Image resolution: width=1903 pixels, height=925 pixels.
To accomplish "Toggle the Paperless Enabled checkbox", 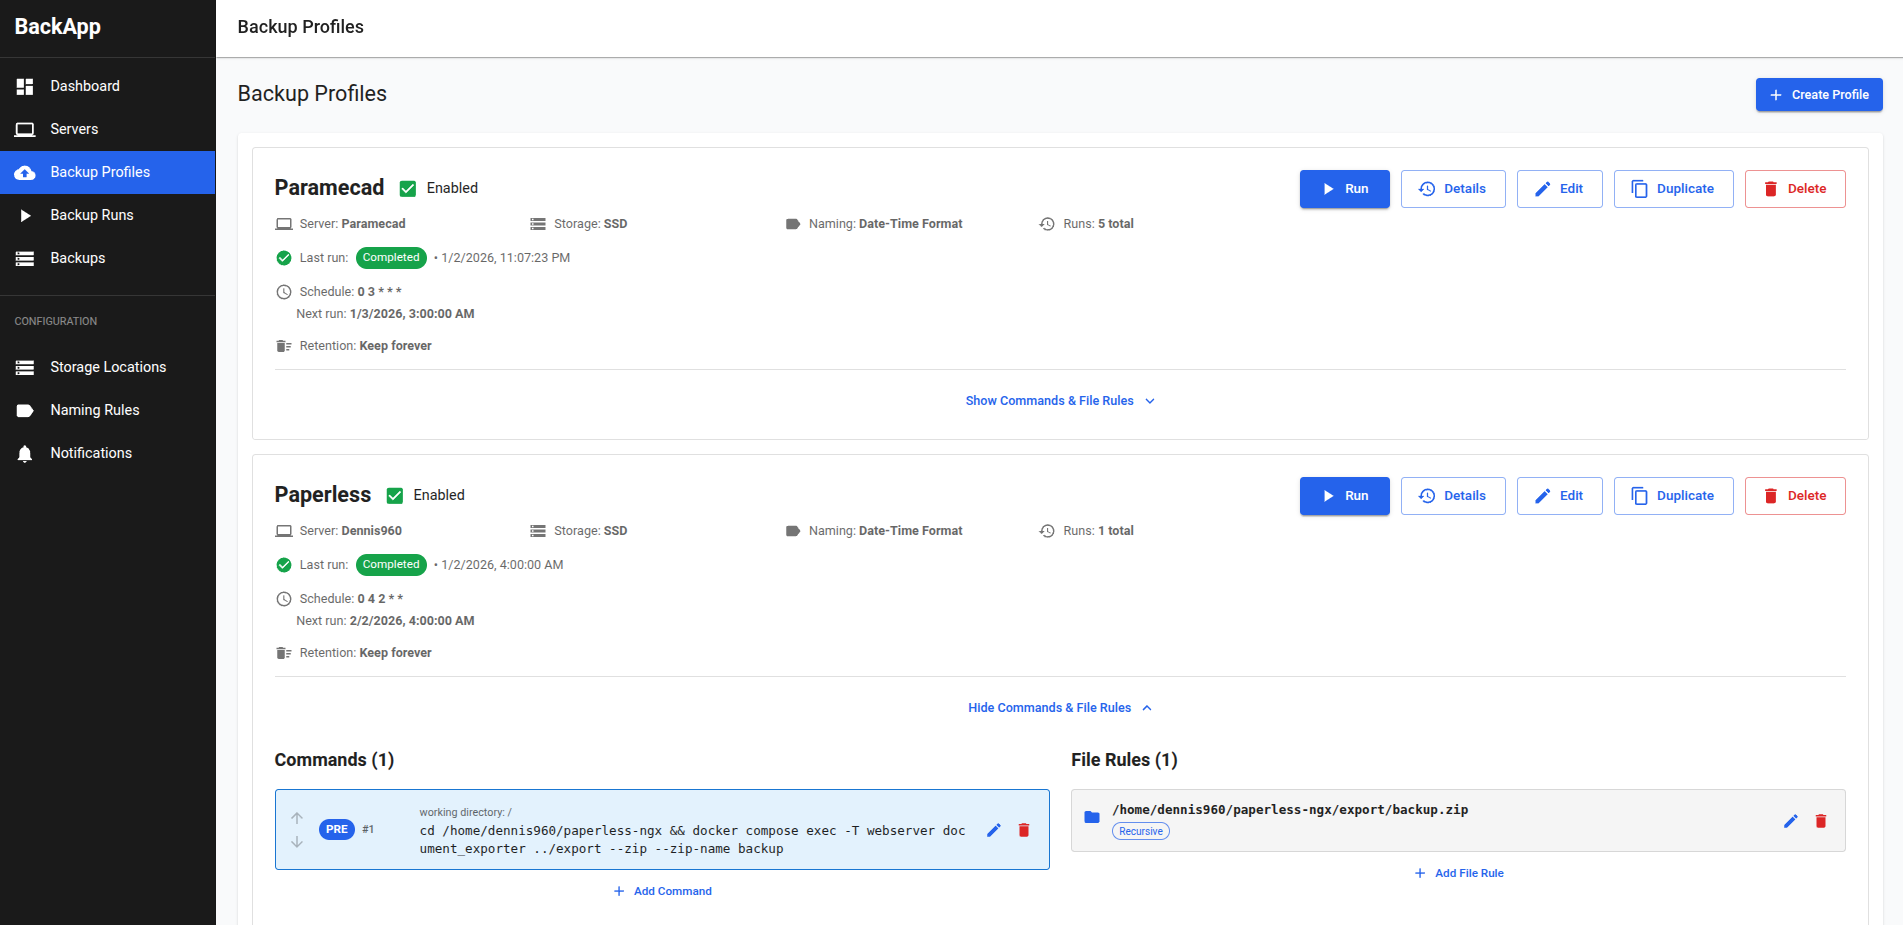I will point(395,495).
